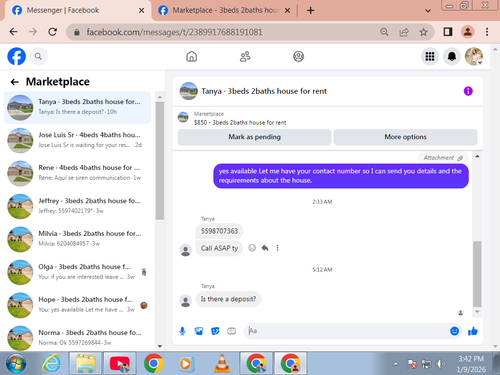Share this page icon in the address bar
500x375 pixels.
pyautogui.click(x=404, y=32)
